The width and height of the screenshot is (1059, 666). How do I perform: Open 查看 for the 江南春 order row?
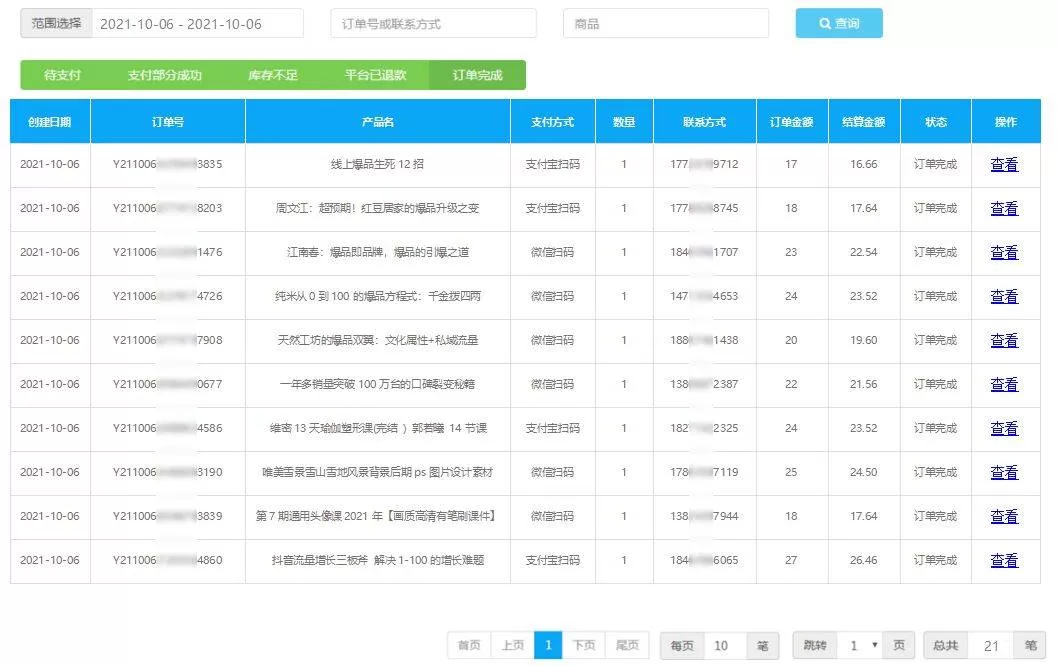point(1004,252)
